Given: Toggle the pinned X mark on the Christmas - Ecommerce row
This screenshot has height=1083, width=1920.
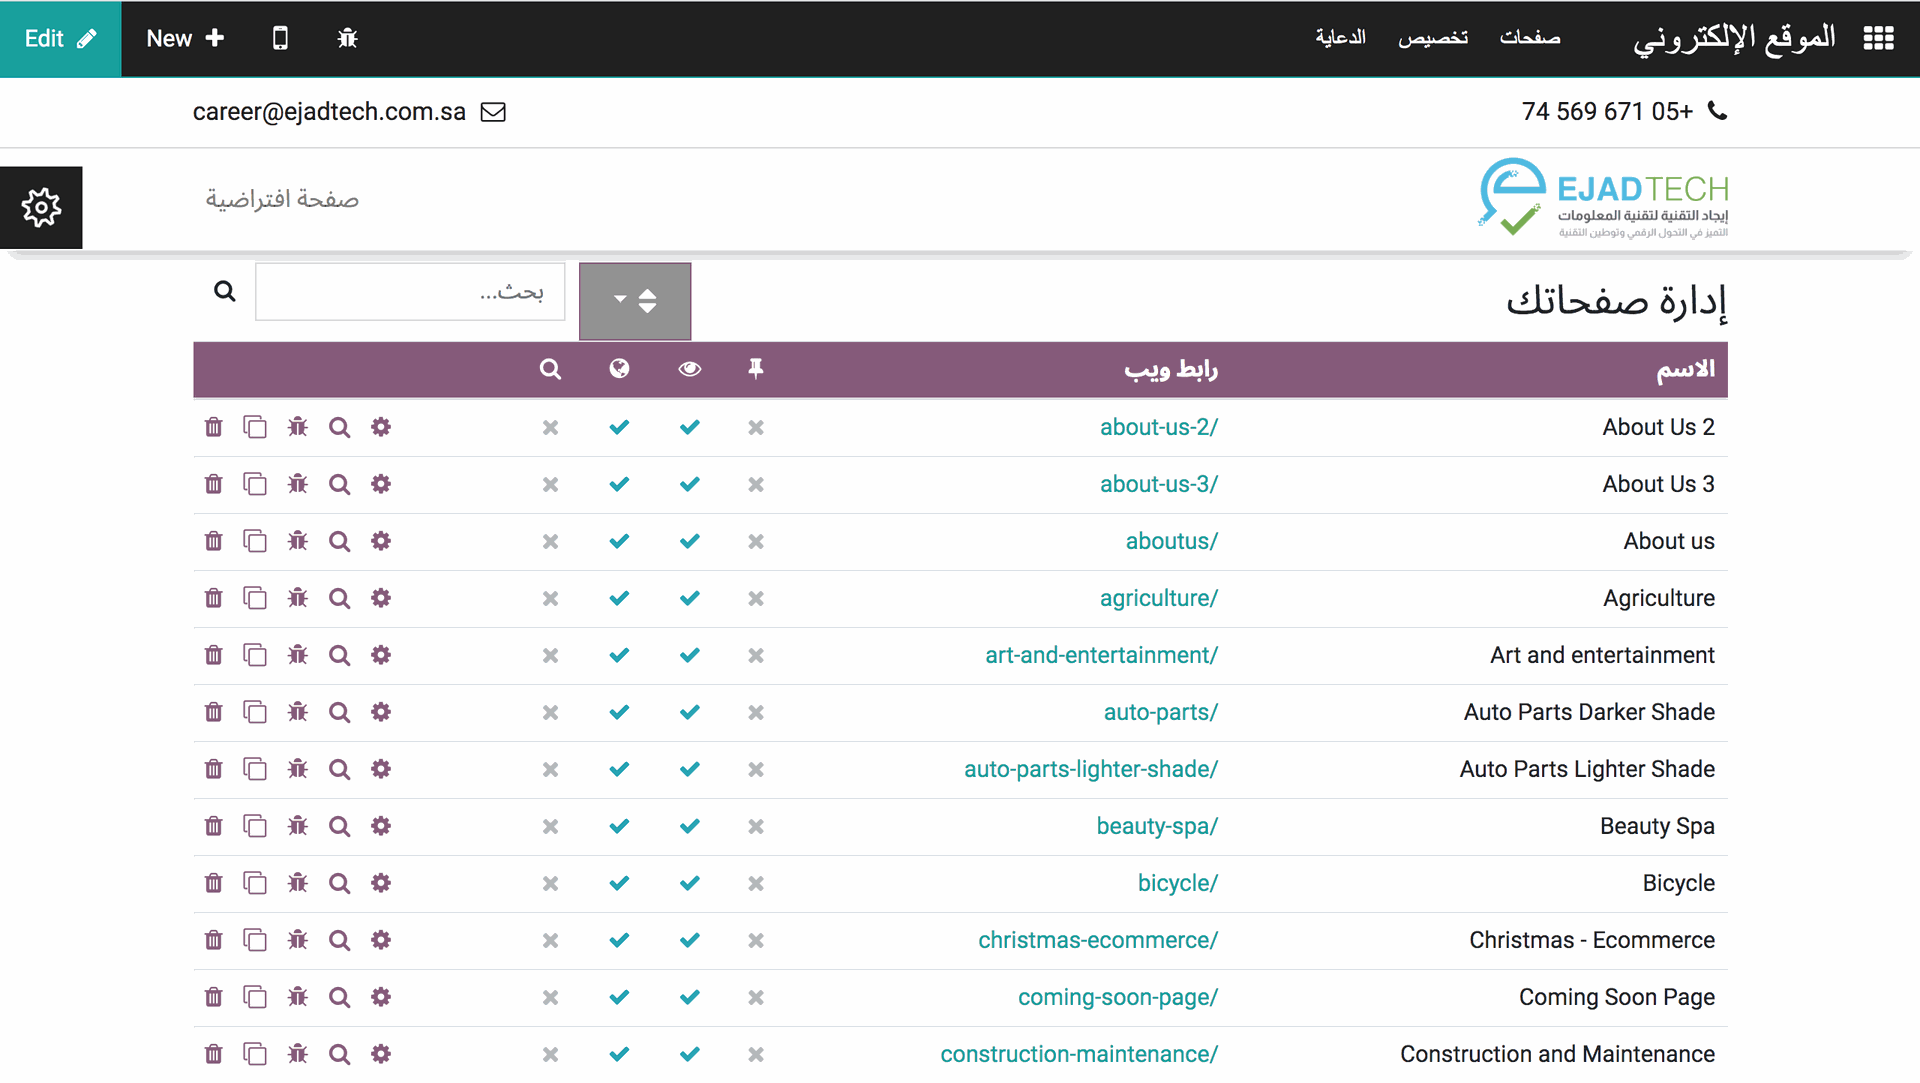Looking at the screenshot, I should coord(756,941).
